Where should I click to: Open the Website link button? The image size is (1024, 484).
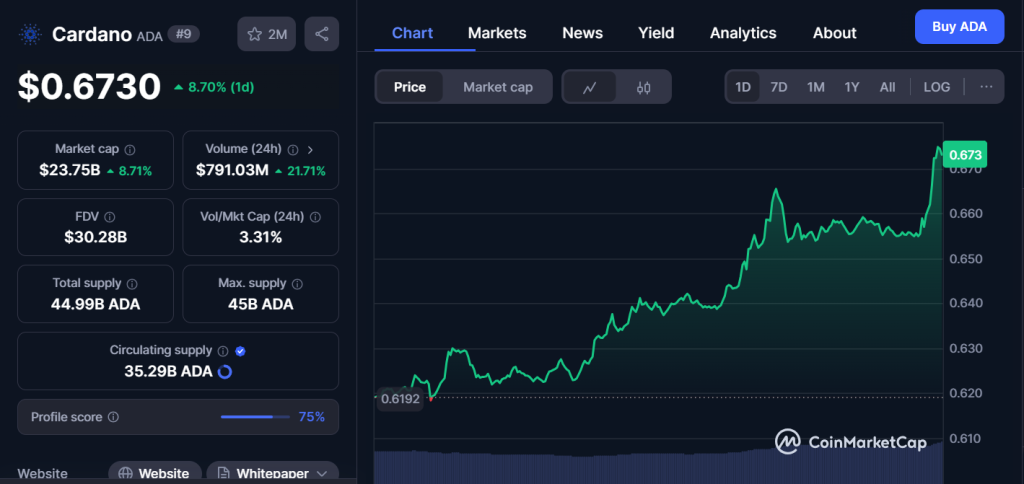pyautogui.click(x=155, y=473)
